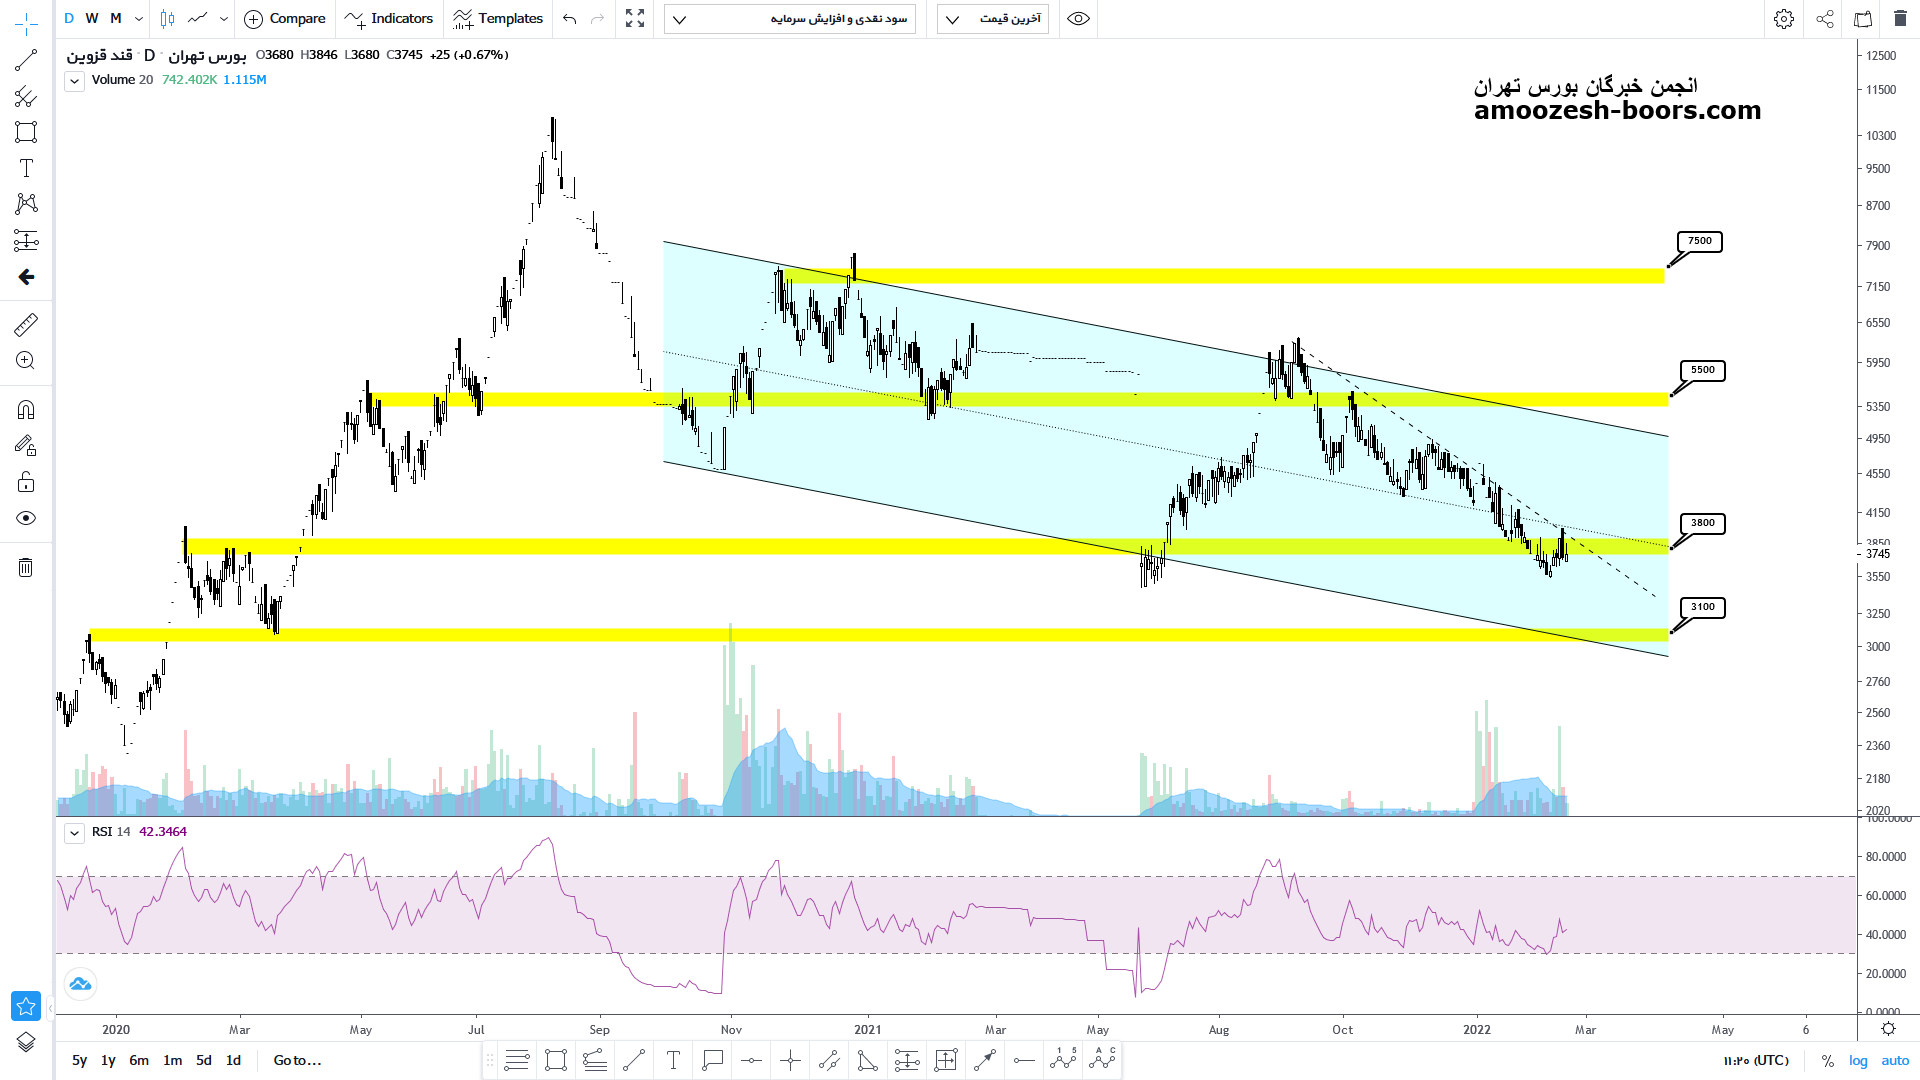Toggle log scale on price axis
Screen dimensions: 1920x1080
[1858, 1060]
